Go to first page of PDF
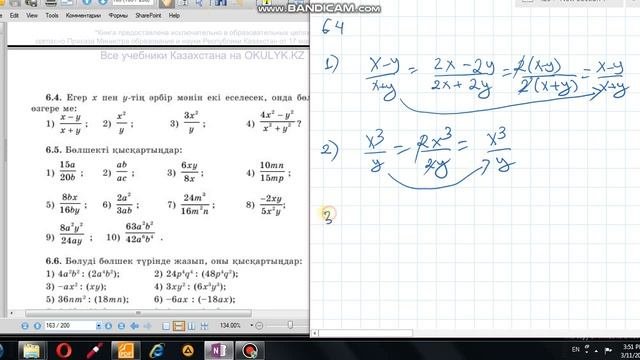The image size is (640, 360). (25, 326)
